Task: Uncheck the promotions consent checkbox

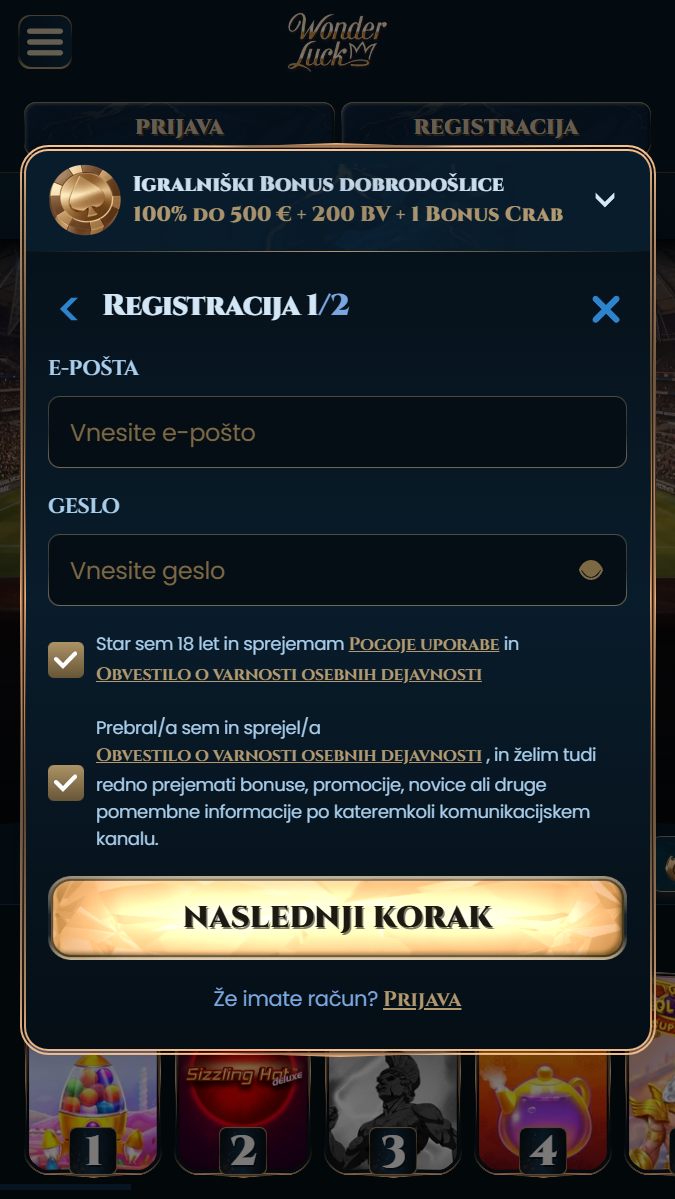Action: coord(67,782)
